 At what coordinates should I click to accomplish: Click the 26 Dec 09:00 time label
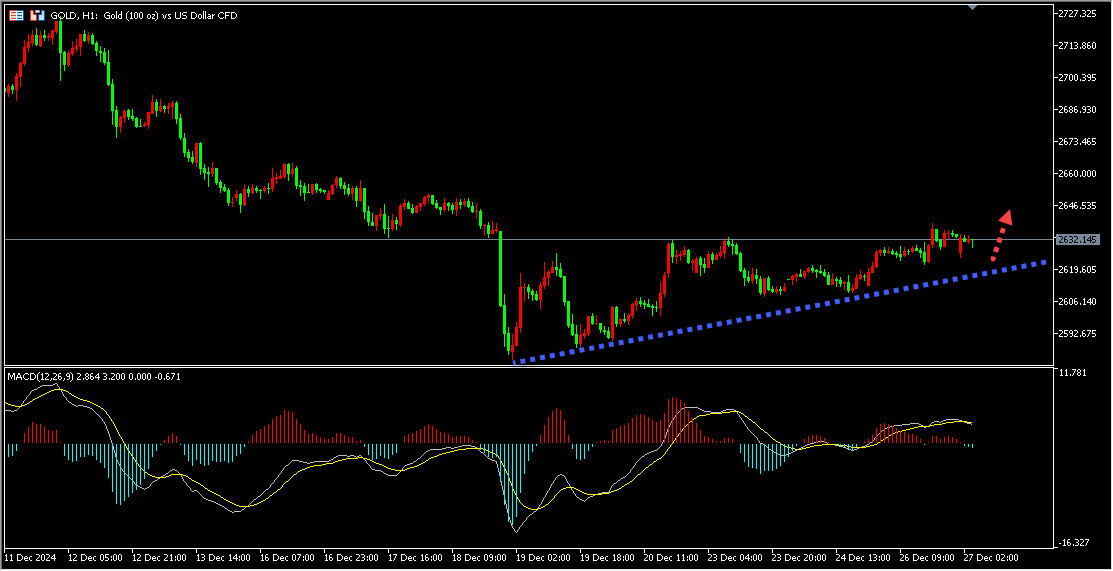coord(926,558)
